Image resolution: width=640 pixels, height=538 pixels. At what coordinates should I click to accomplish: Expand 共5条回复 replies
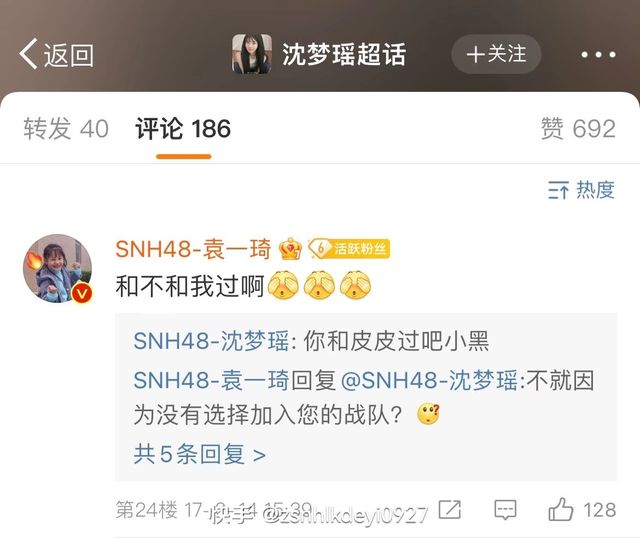pos(200,454)
